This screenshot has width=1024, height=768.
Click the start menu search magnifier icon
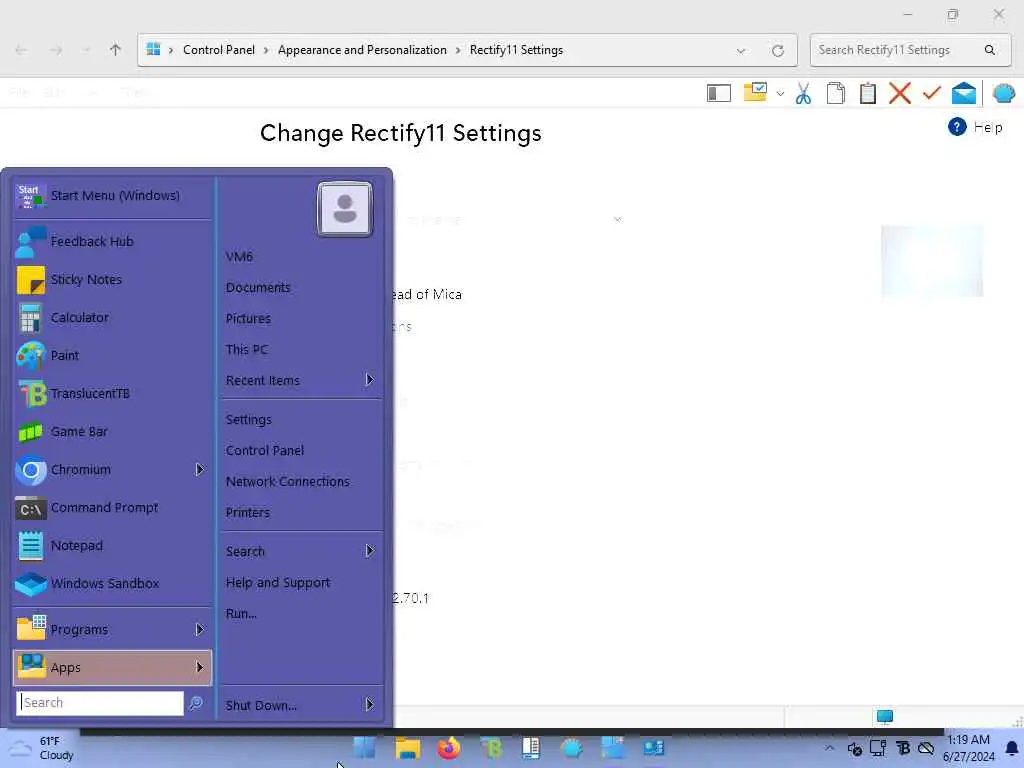pyautogui.click(x=195, y=703)
